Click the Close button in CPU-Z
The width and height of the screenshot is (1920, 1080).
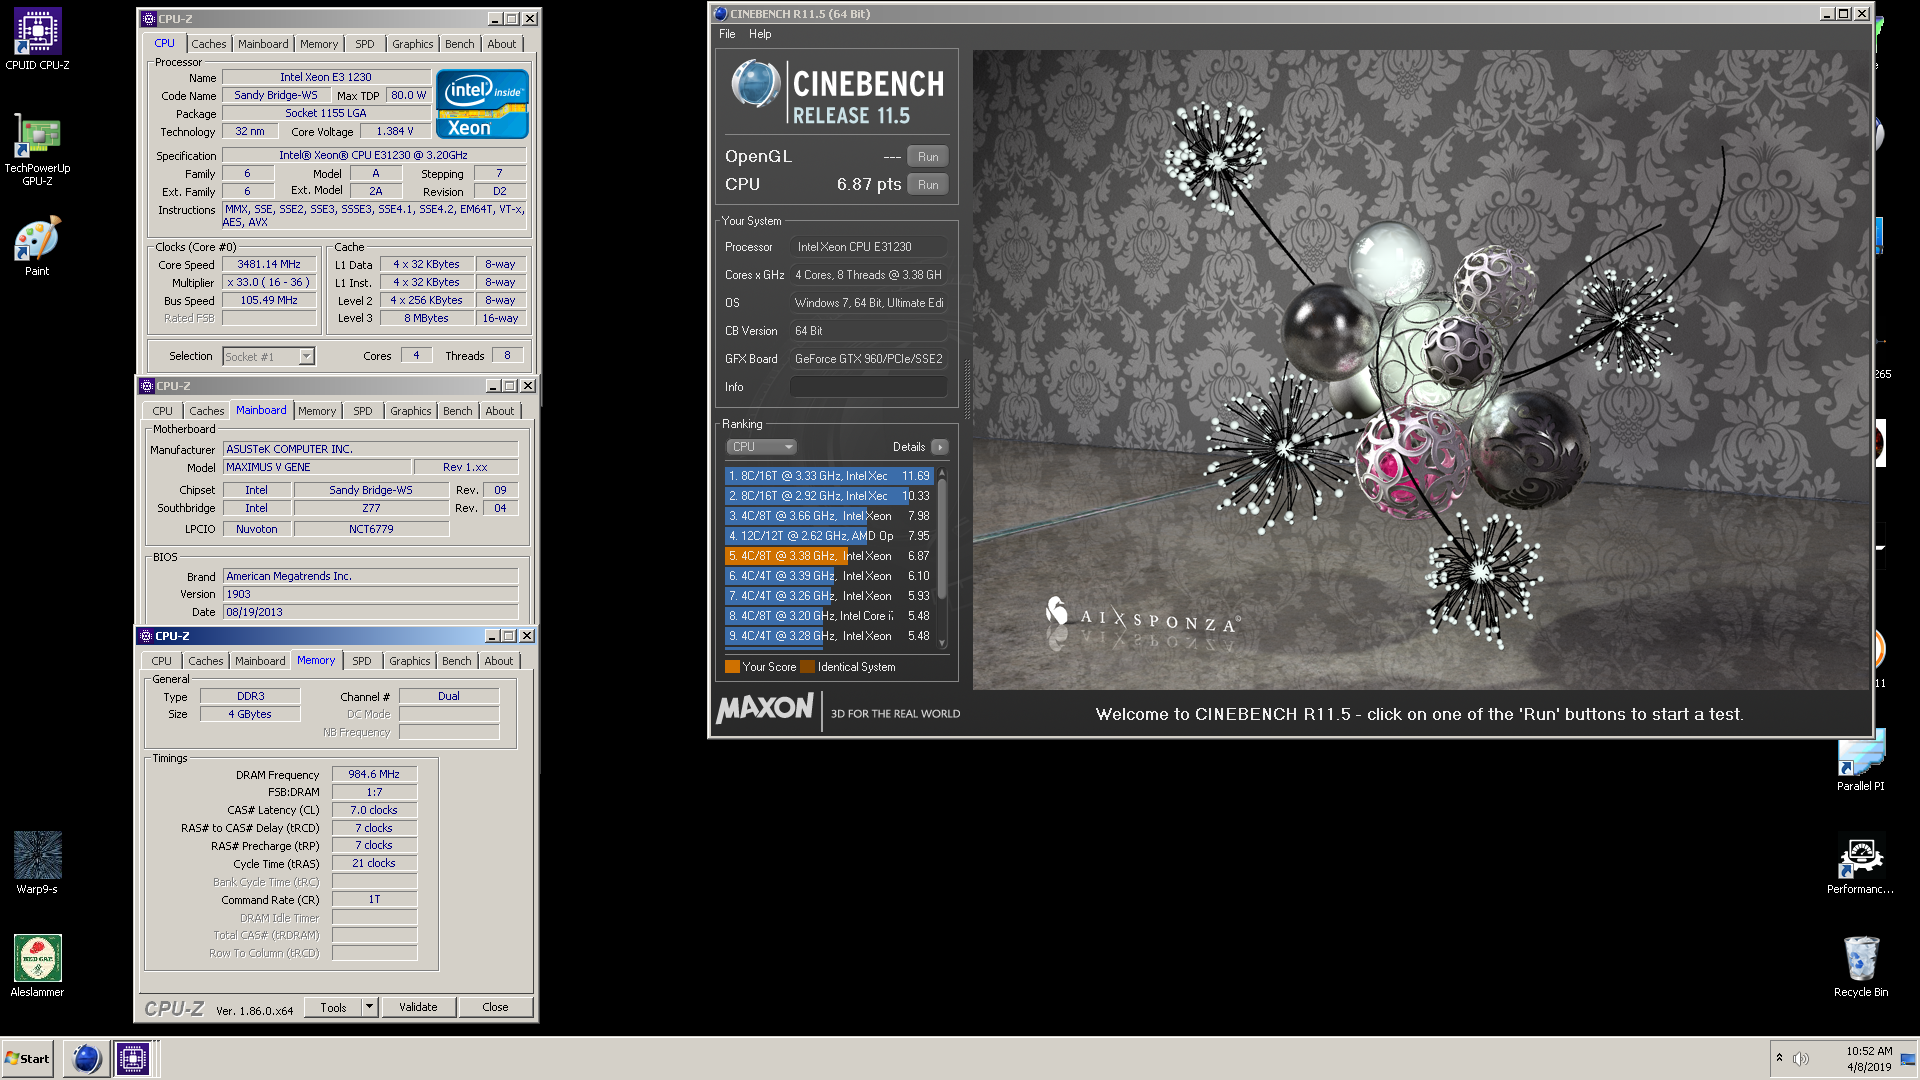pos(495,1007)
